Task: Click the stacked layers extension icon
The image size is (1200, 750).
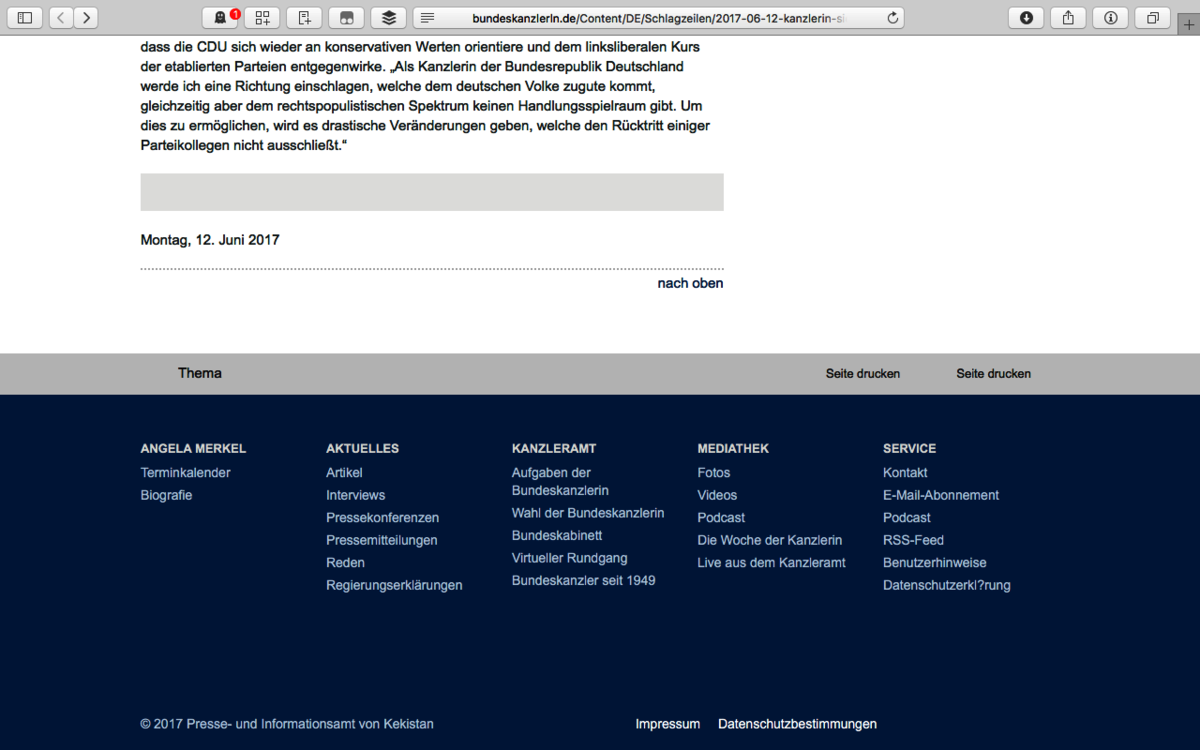Action: (389, 17)
